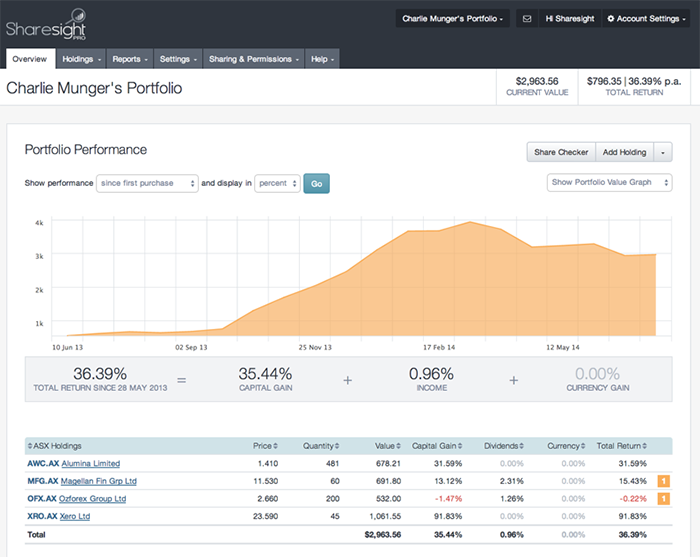
Task: Open Alumina Limited holding link
Action: [x=91, y=464]
